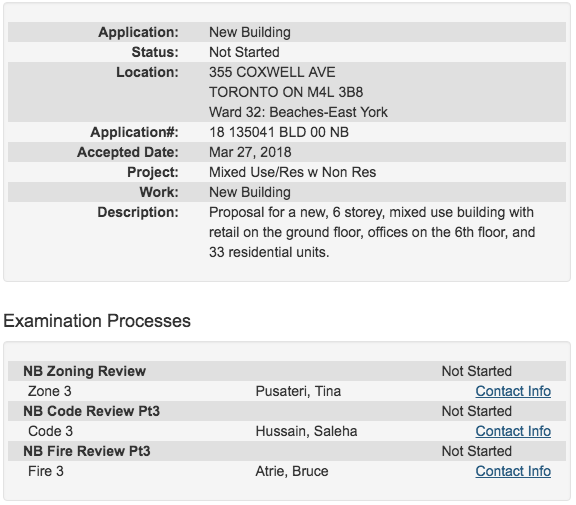Select the NB Zoning Review row
This screenshot has width=576, height=505.
coord(287,371)
